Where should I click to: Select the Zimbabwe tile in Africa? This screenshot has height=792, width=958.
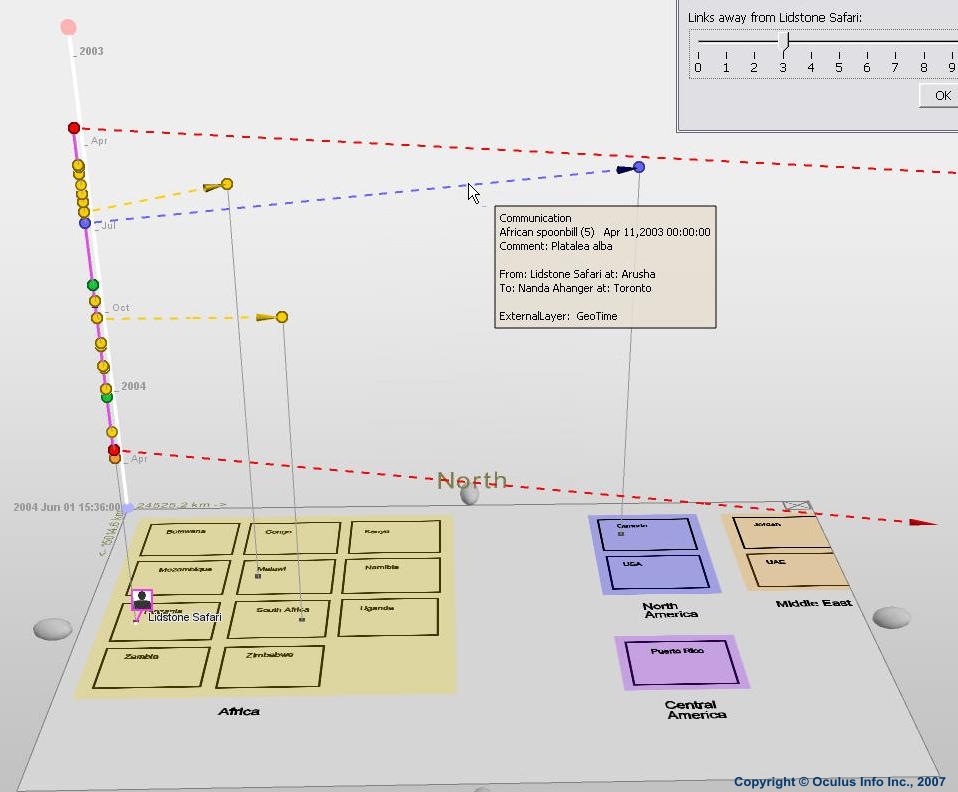coord(269,666)
